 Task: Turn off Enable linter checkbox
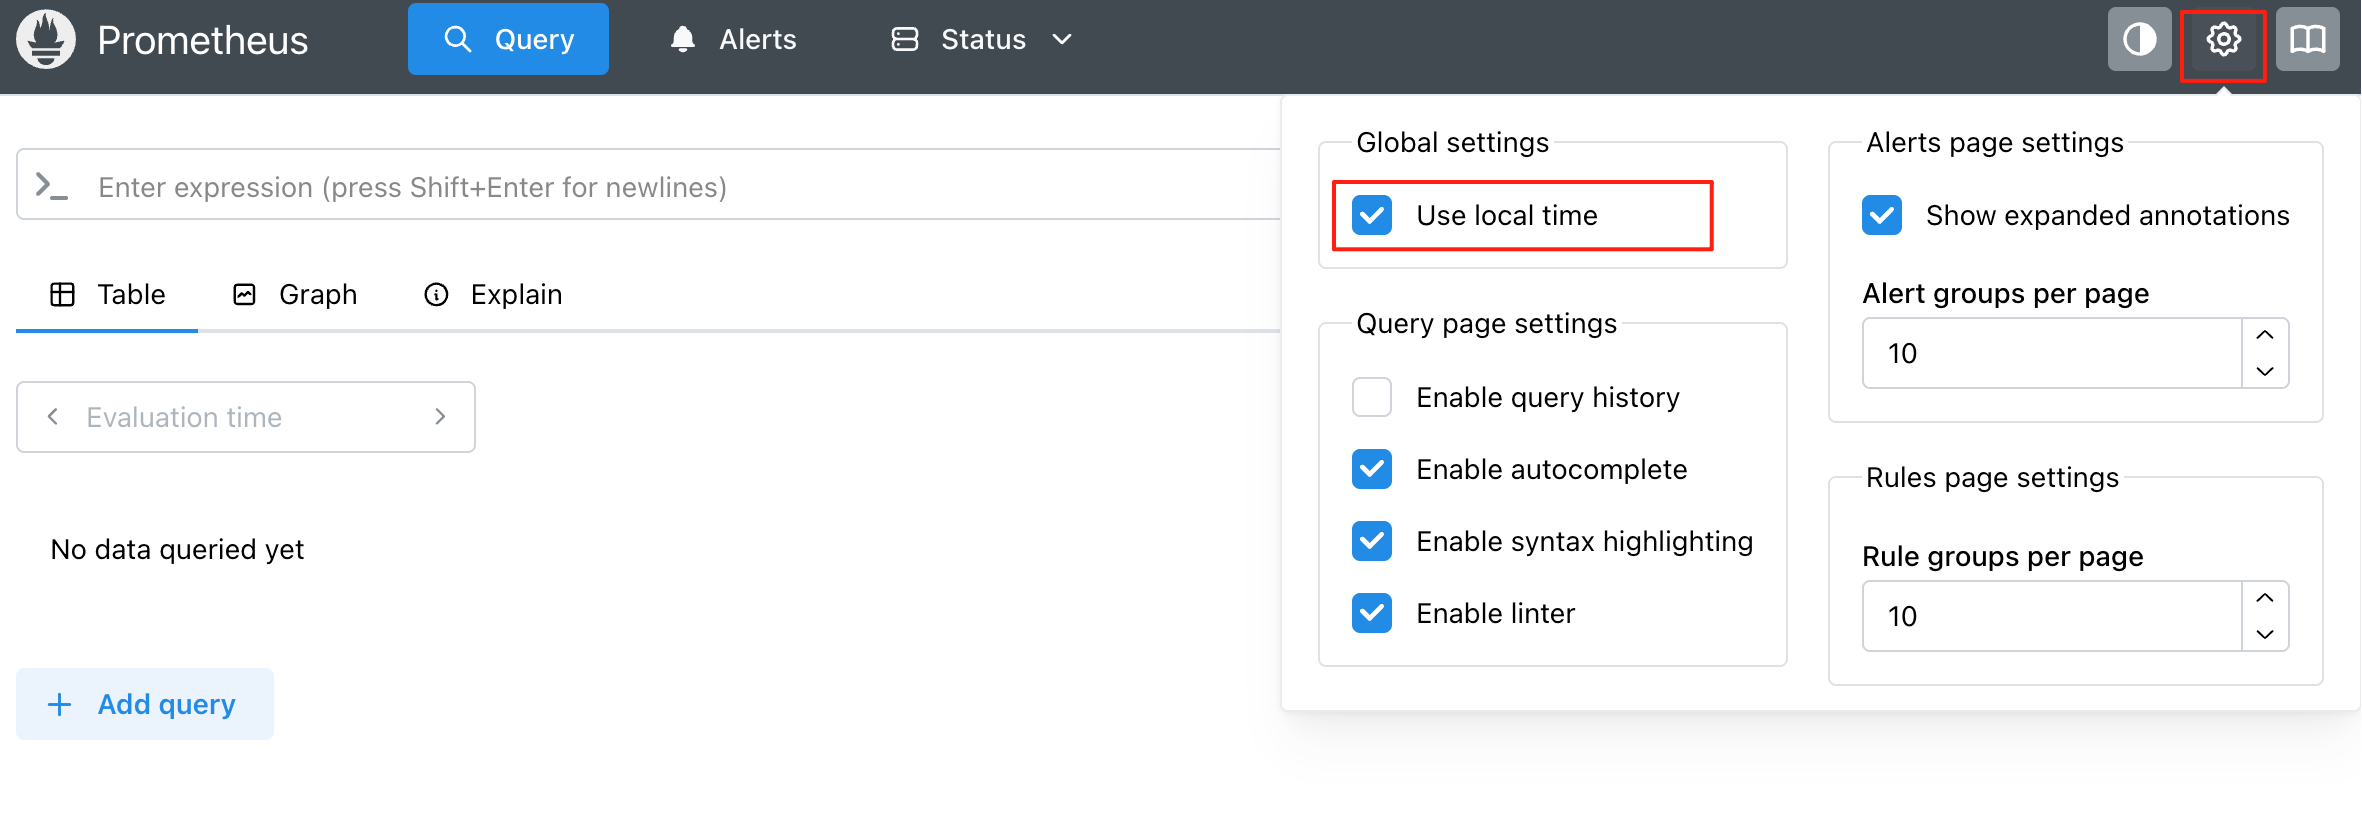click(1372, 614)
